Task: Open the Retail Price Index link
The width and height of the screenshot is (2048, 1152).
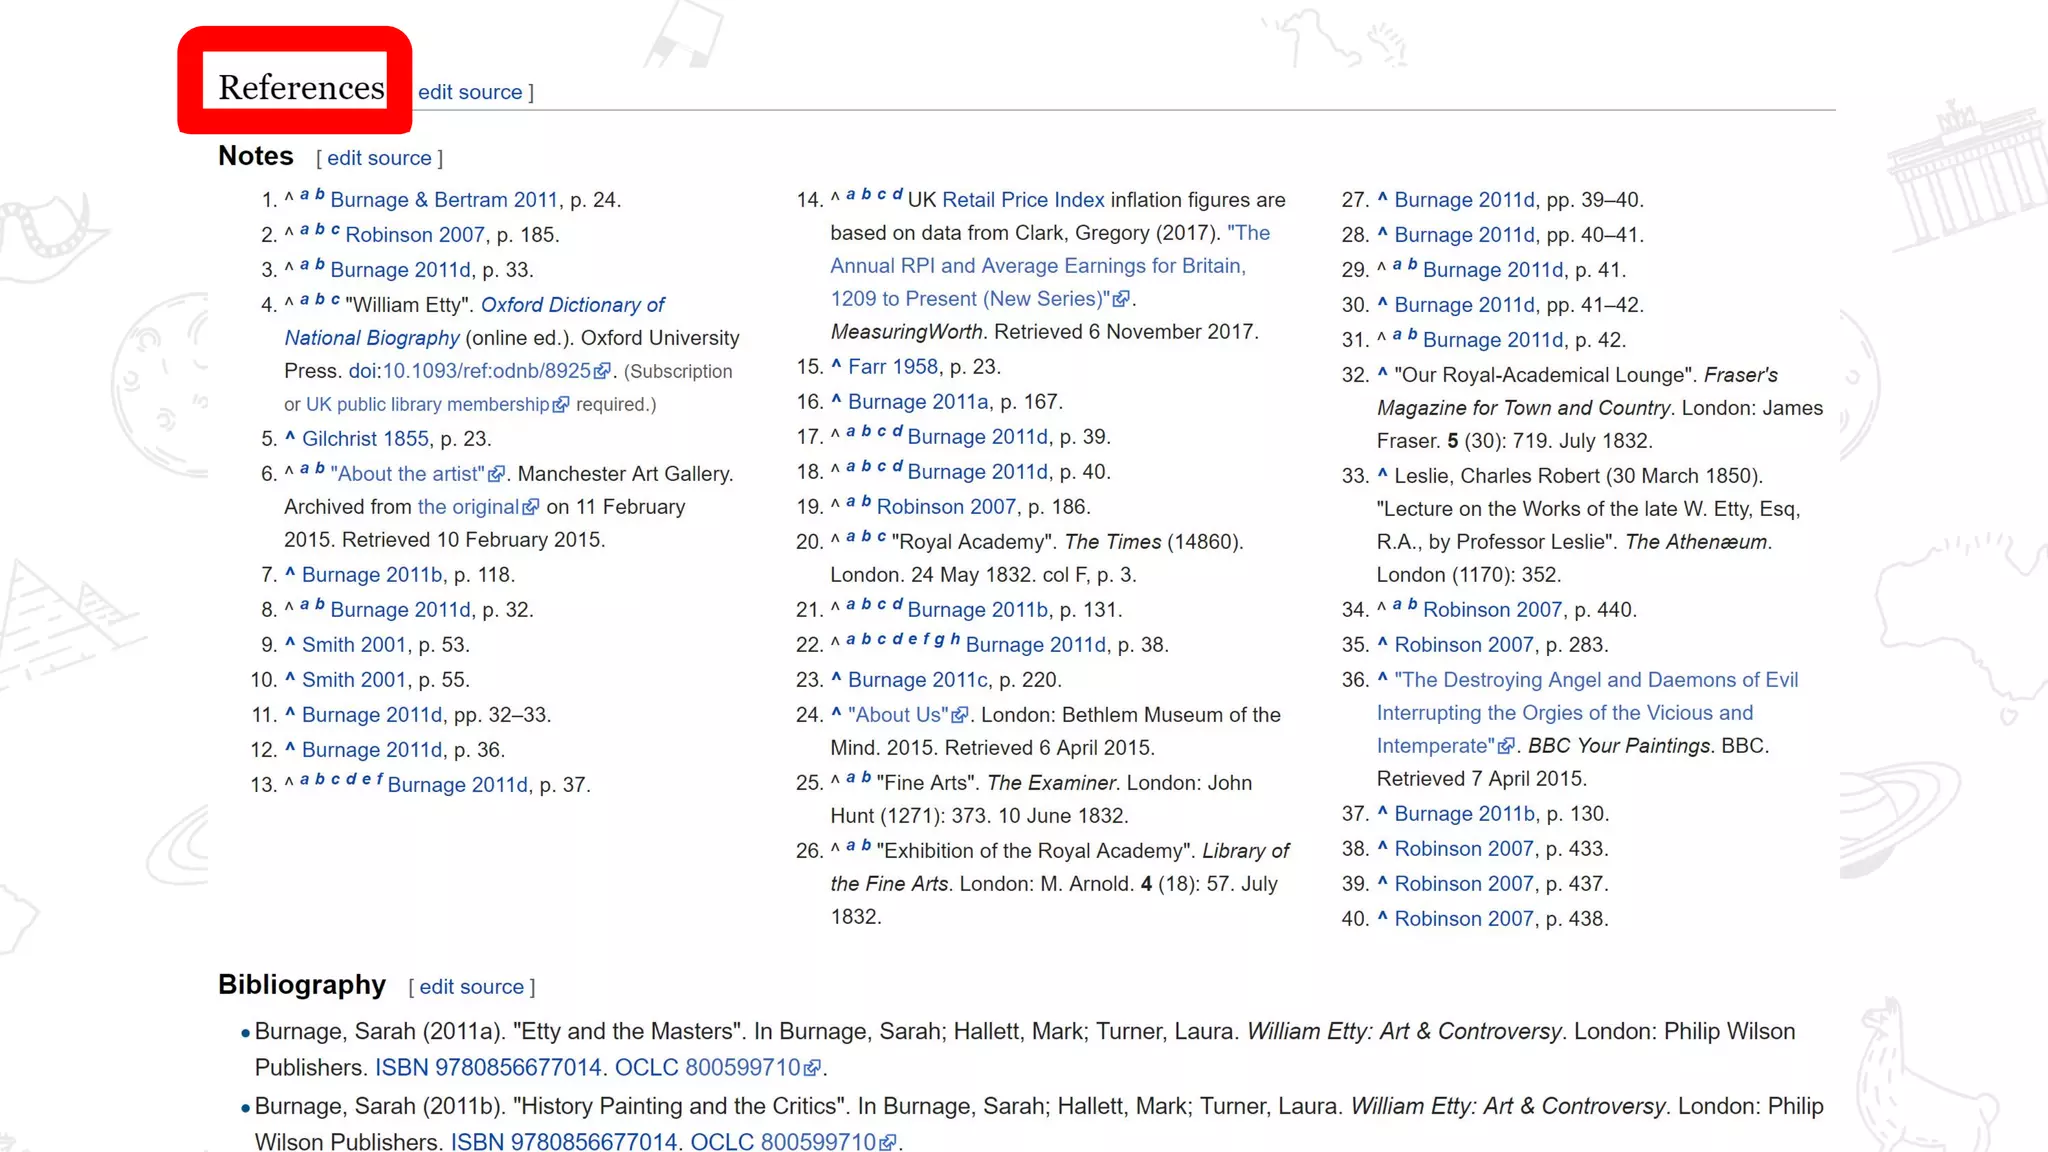Action: coord(1023,200)
